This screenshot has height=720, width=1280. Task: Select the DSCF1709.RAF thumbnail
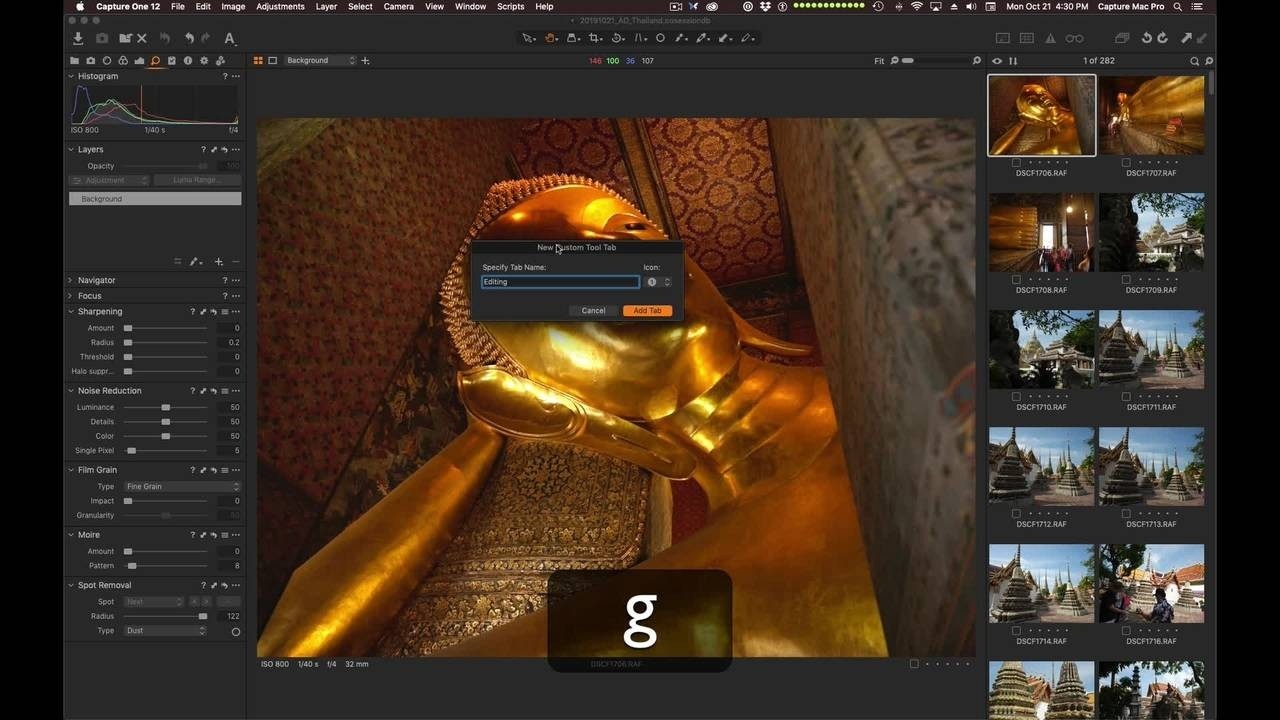tap(1151, 233)
